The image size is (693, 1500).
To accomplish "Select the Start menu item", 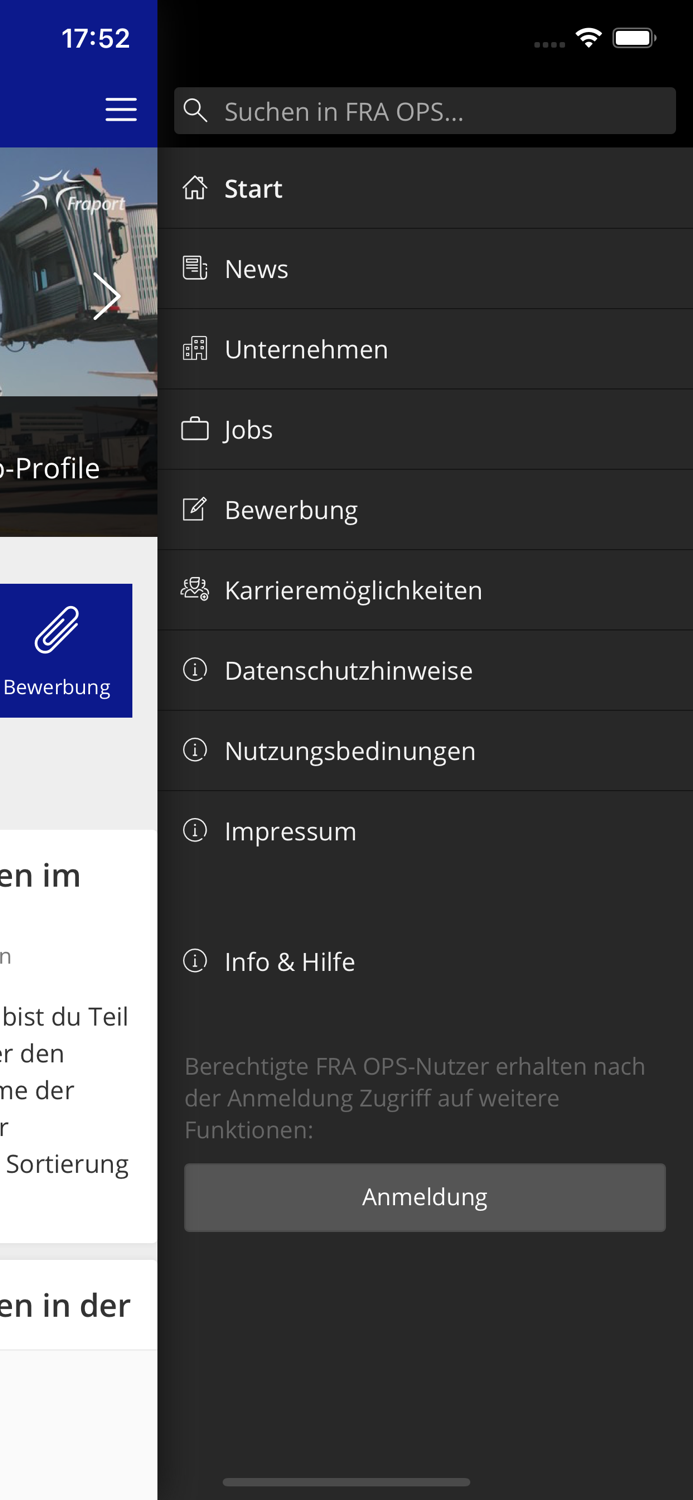I will coord(253,187).
